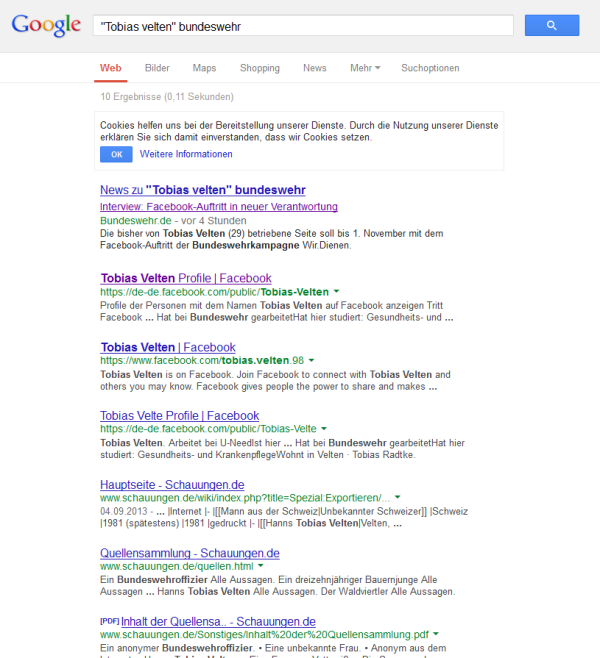
Task: Open the Shopping tab
Action: pyautogui.click(x=260, y=68)
